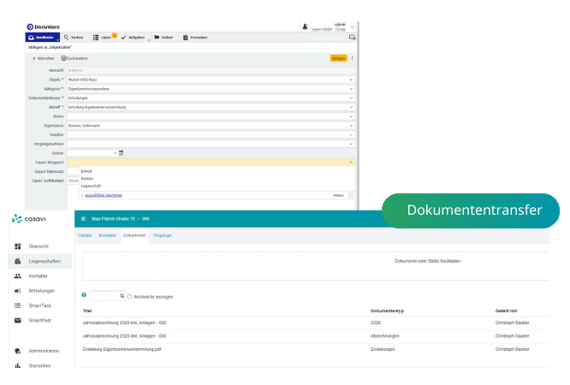Open the calendar picker next to Datum

121,153
